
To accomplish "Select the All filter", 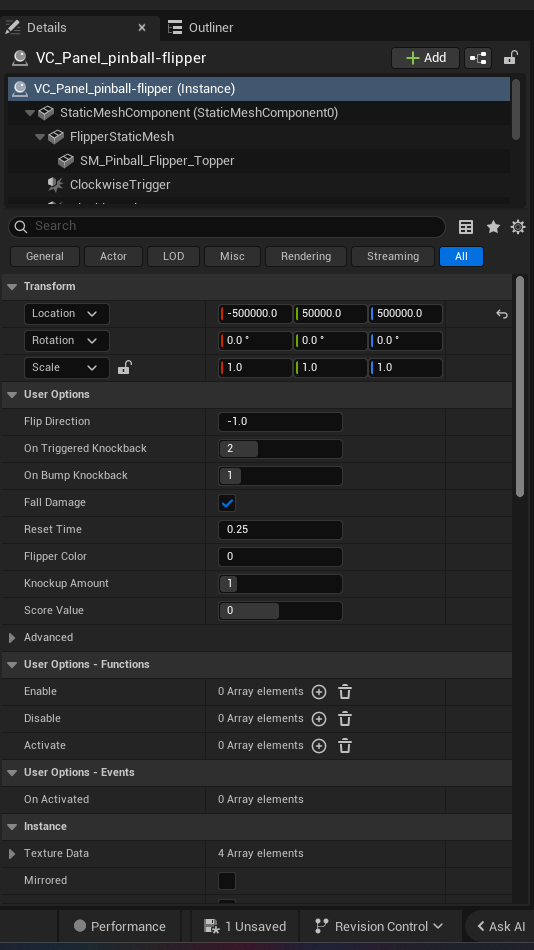I will pos(461,256).
